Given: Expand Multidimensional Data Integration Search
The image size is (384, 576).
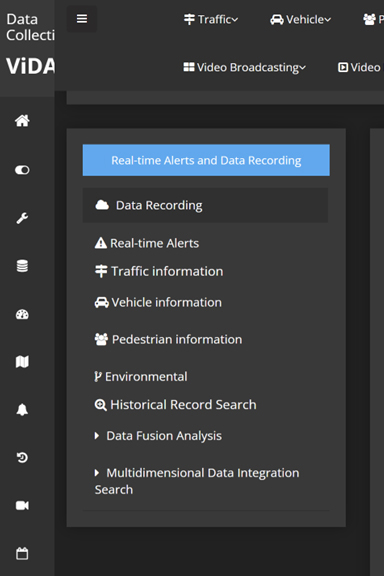Looking at the screenshot, I should pos(197,481).
